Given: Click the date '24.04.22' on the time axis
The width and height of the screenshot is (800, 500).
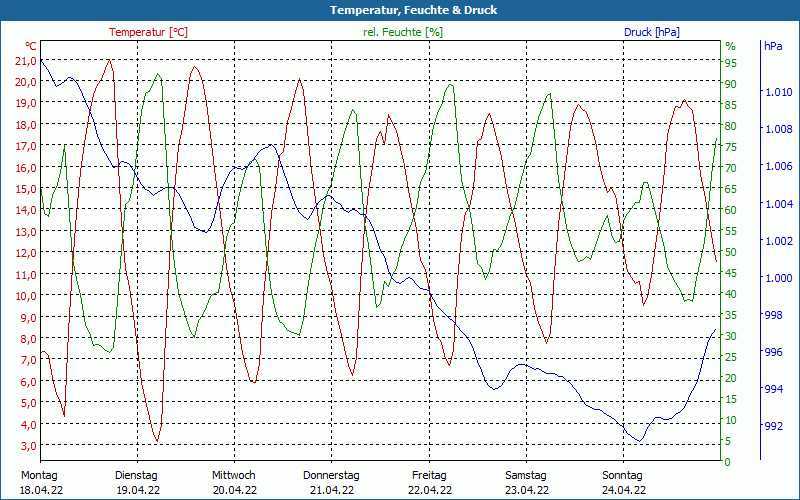Looking at the screenshot, I should point(623,490).
